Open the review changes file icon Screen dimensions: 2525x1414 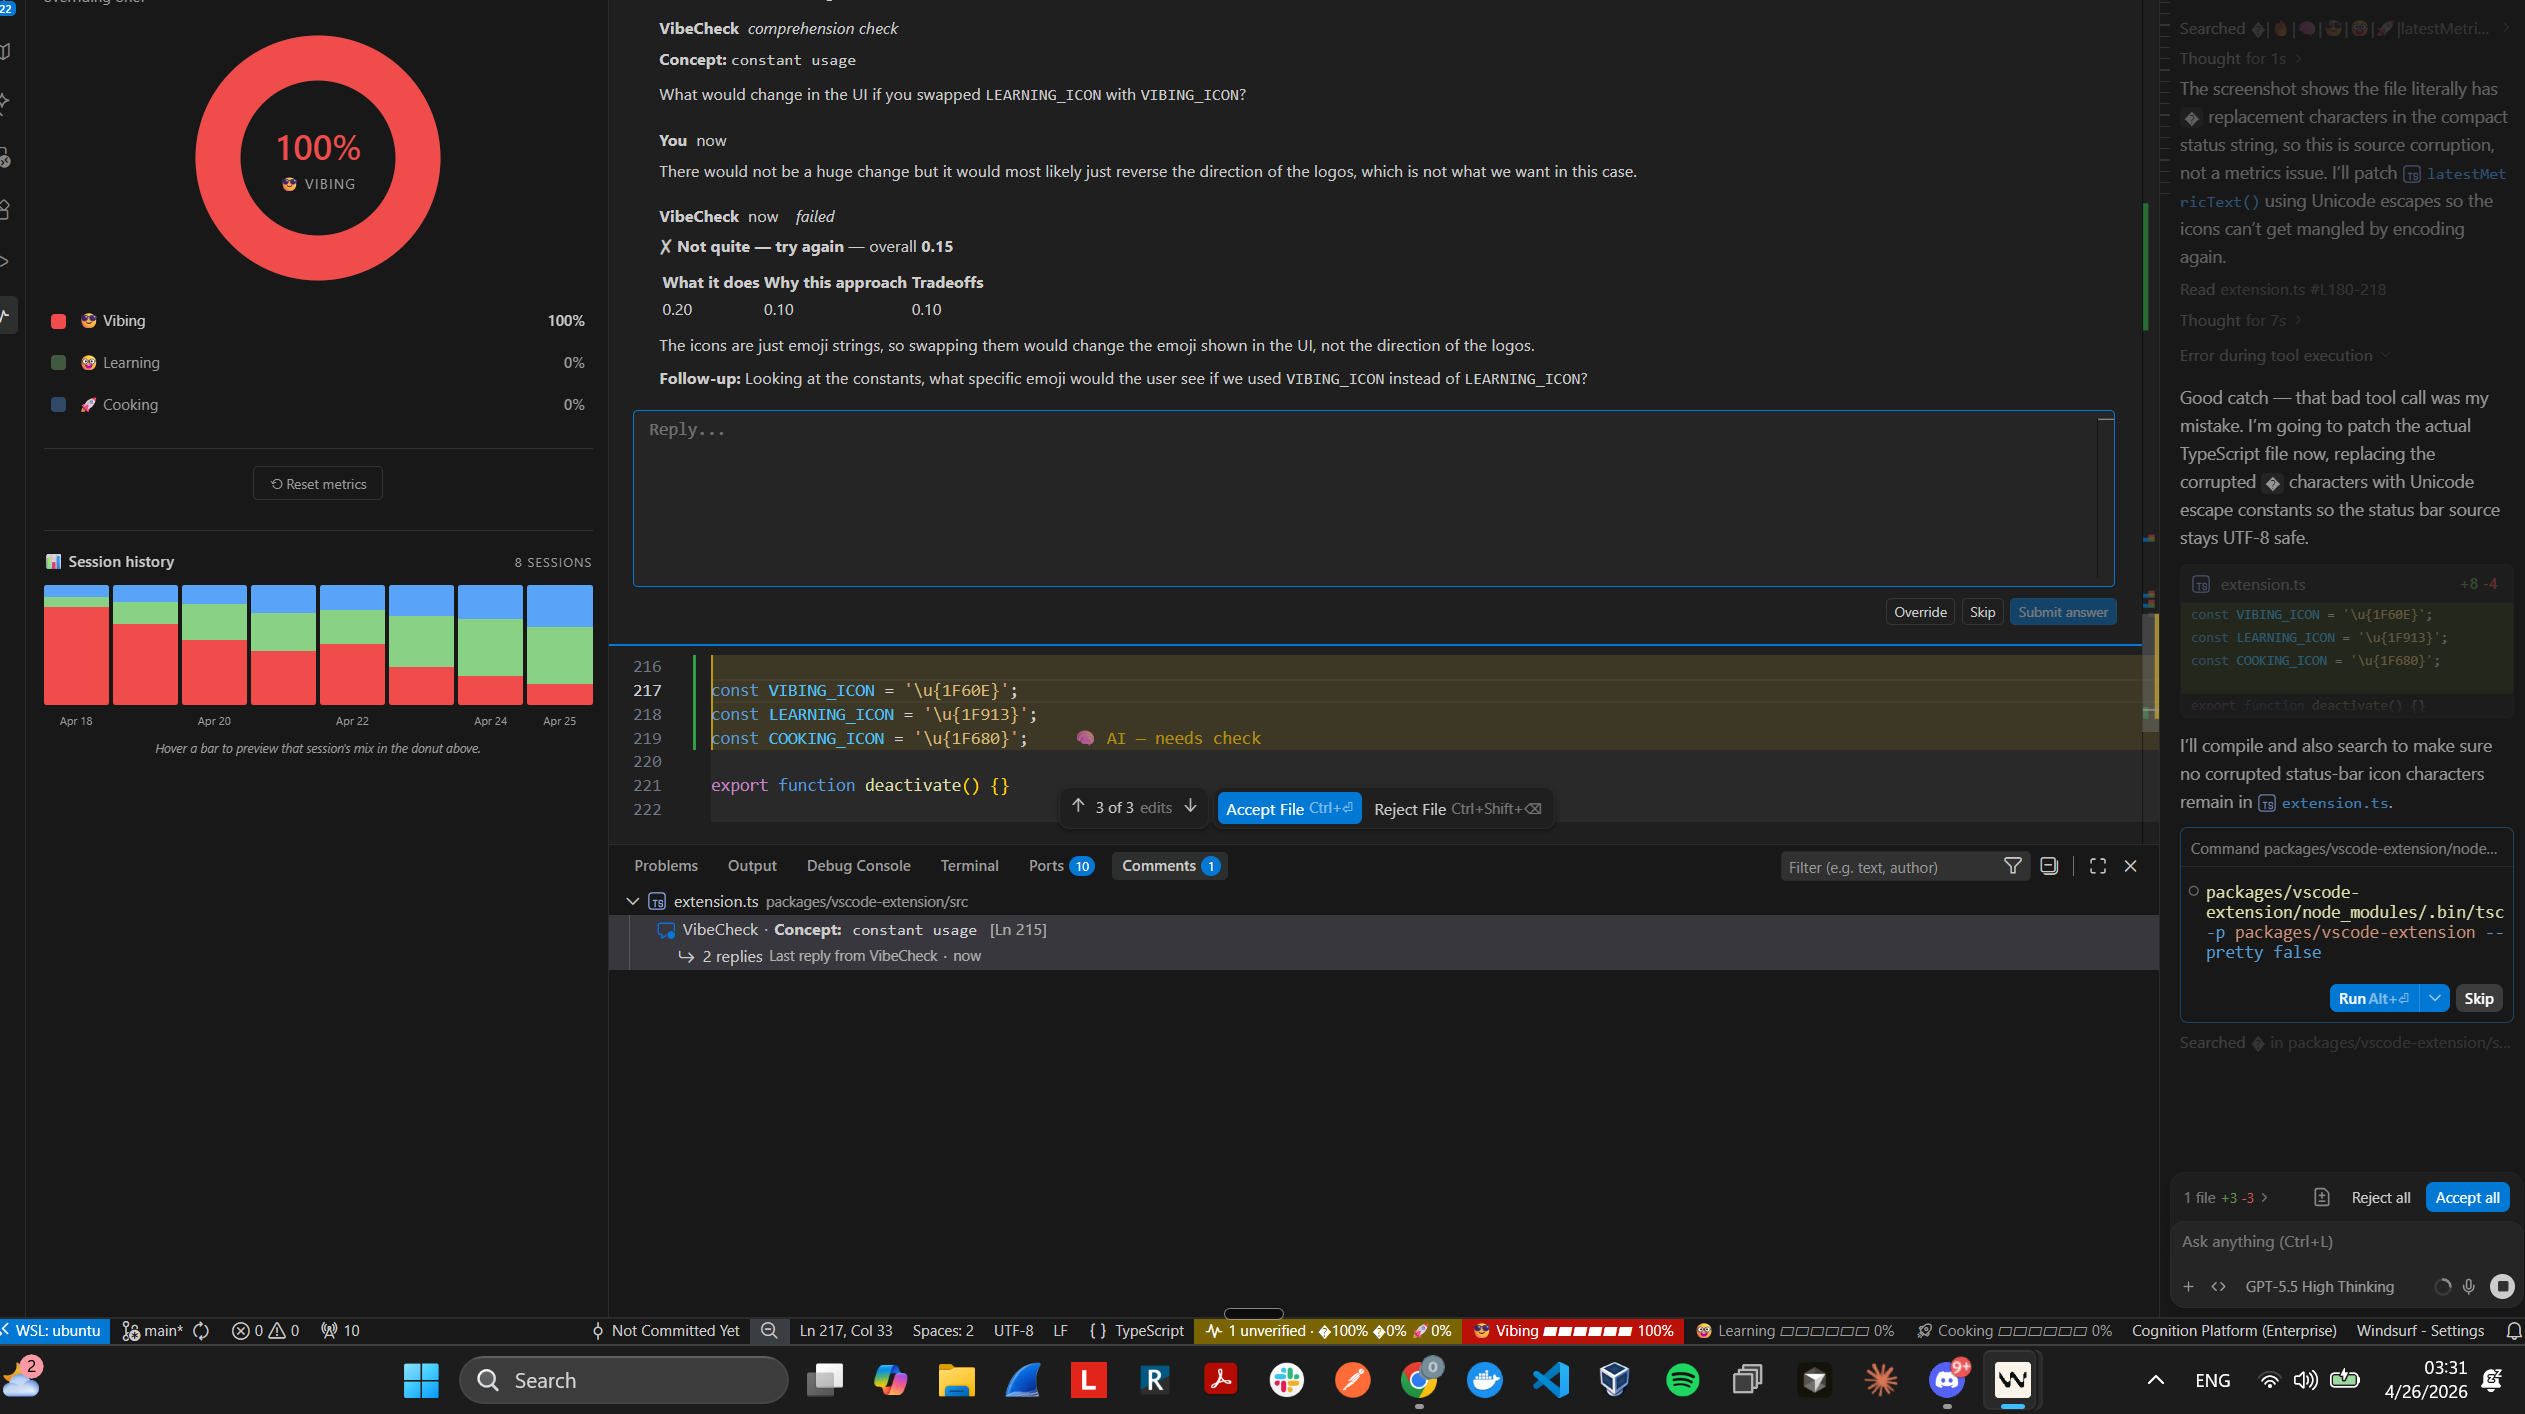tap(2321, 1197)
